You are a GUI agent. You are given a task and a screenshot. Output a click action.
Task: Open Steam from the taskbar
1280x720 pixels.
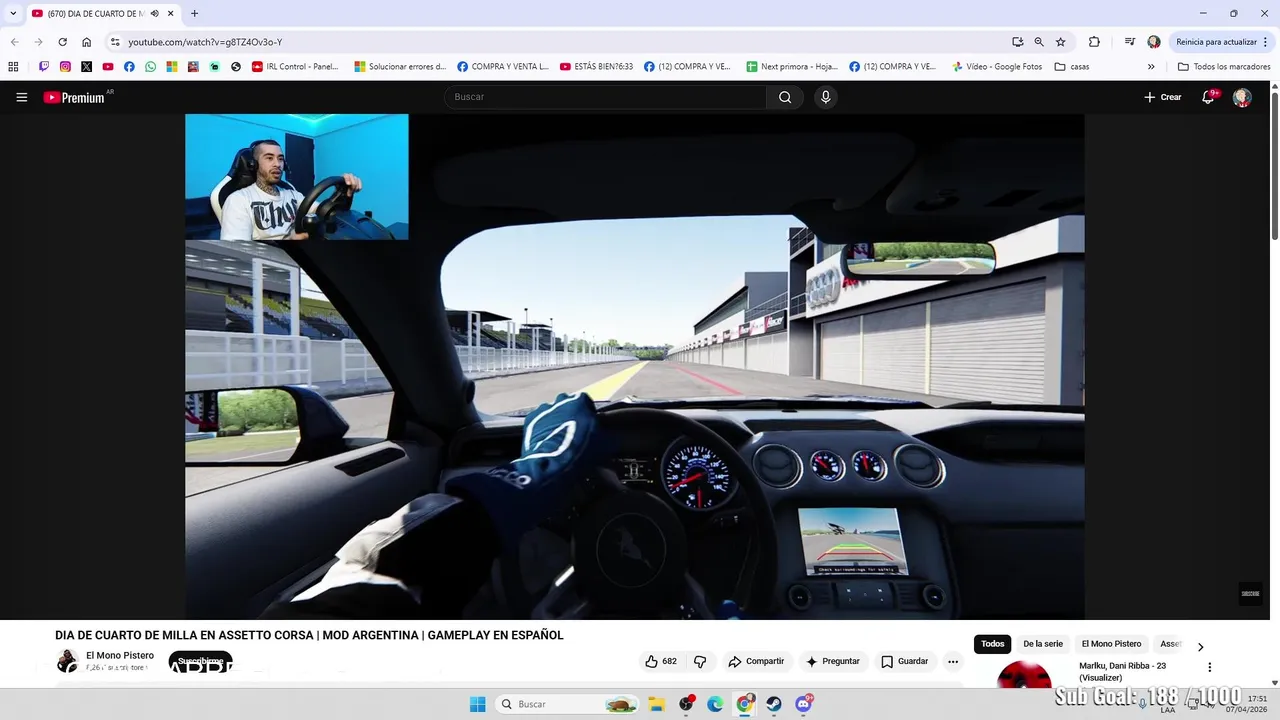774,704
